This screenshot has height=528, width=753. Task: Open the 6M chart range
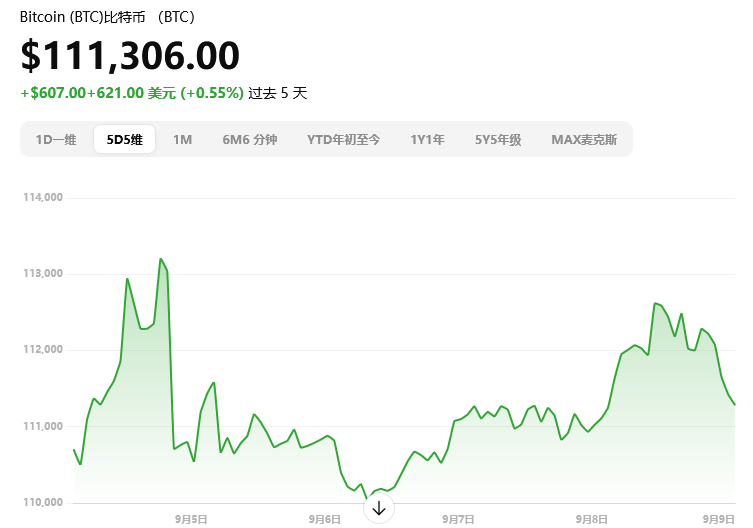pyautogui.click(x=249, y=140)
